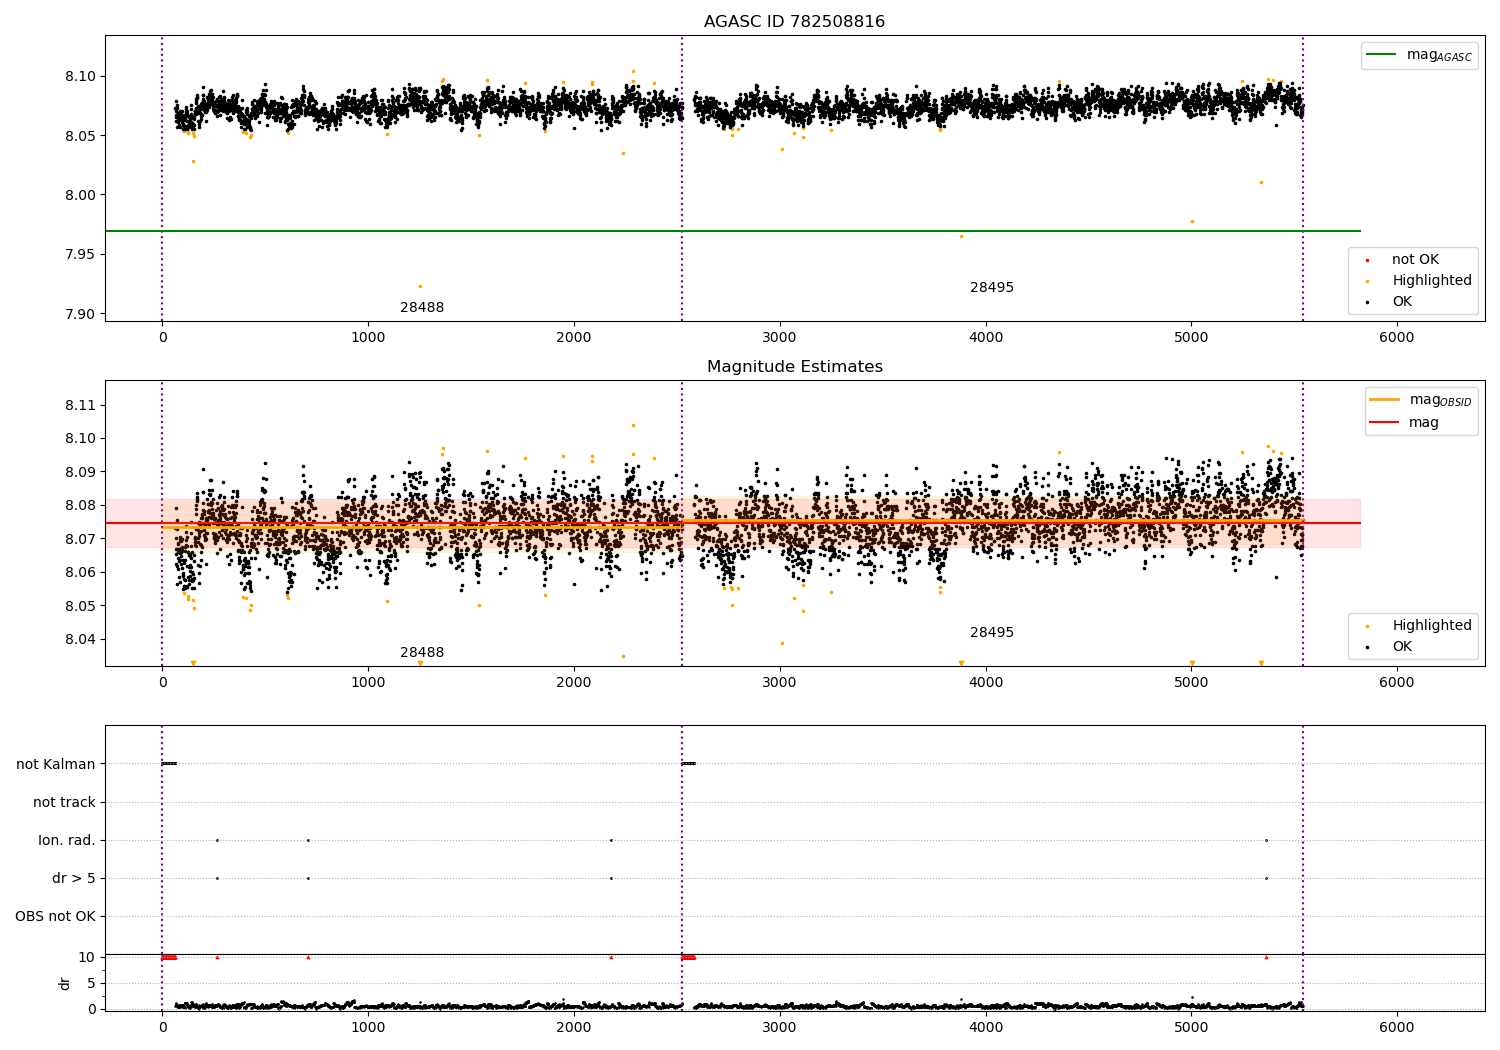Select "28488" label in Magnitude Estimates plot
Viewport: 1500px width, 1050px height.
(422, 653)
